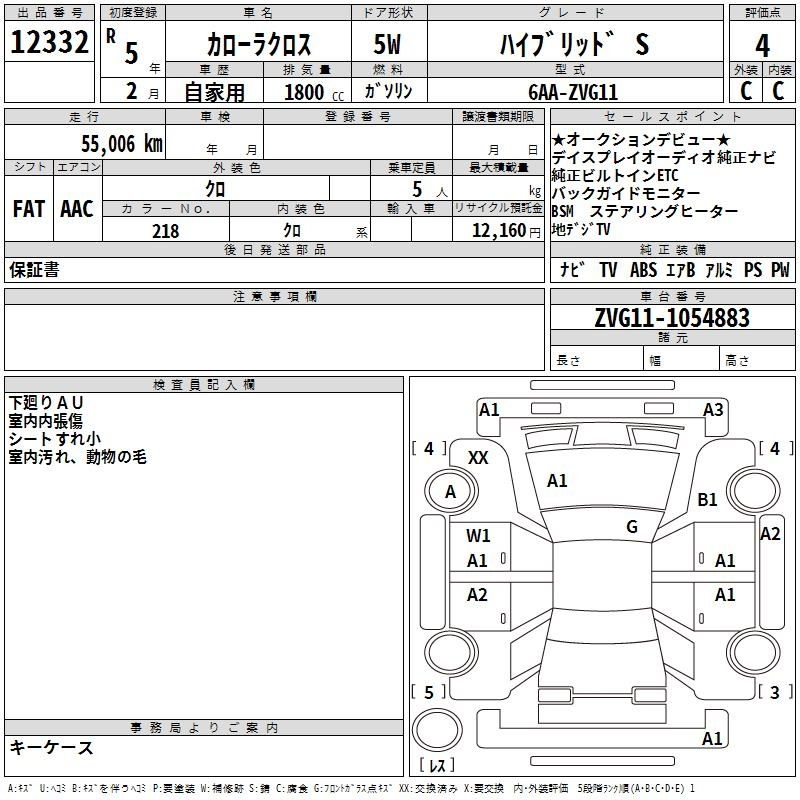The width and height of the screenshot is (800, 800).
Task: Click the recycle deposit amount 12,160
Action: 498,231
